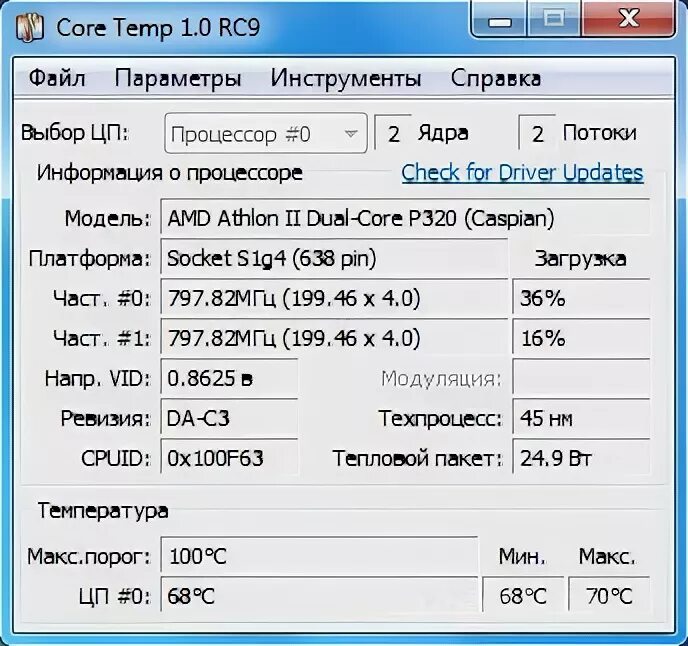Open the Справка menu

[496, 79]
